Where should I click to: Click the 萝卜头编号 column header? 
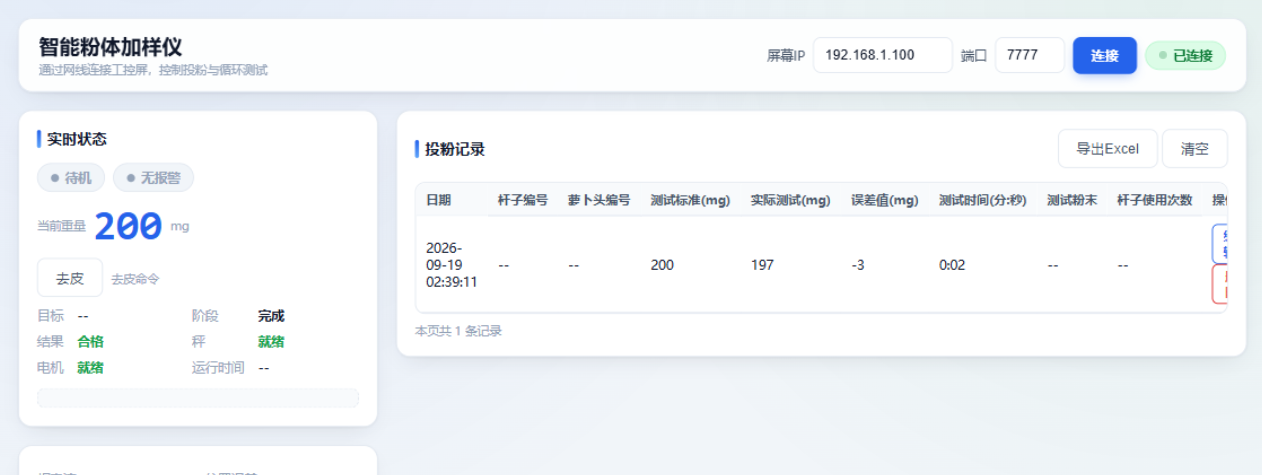tap(599, 200)
